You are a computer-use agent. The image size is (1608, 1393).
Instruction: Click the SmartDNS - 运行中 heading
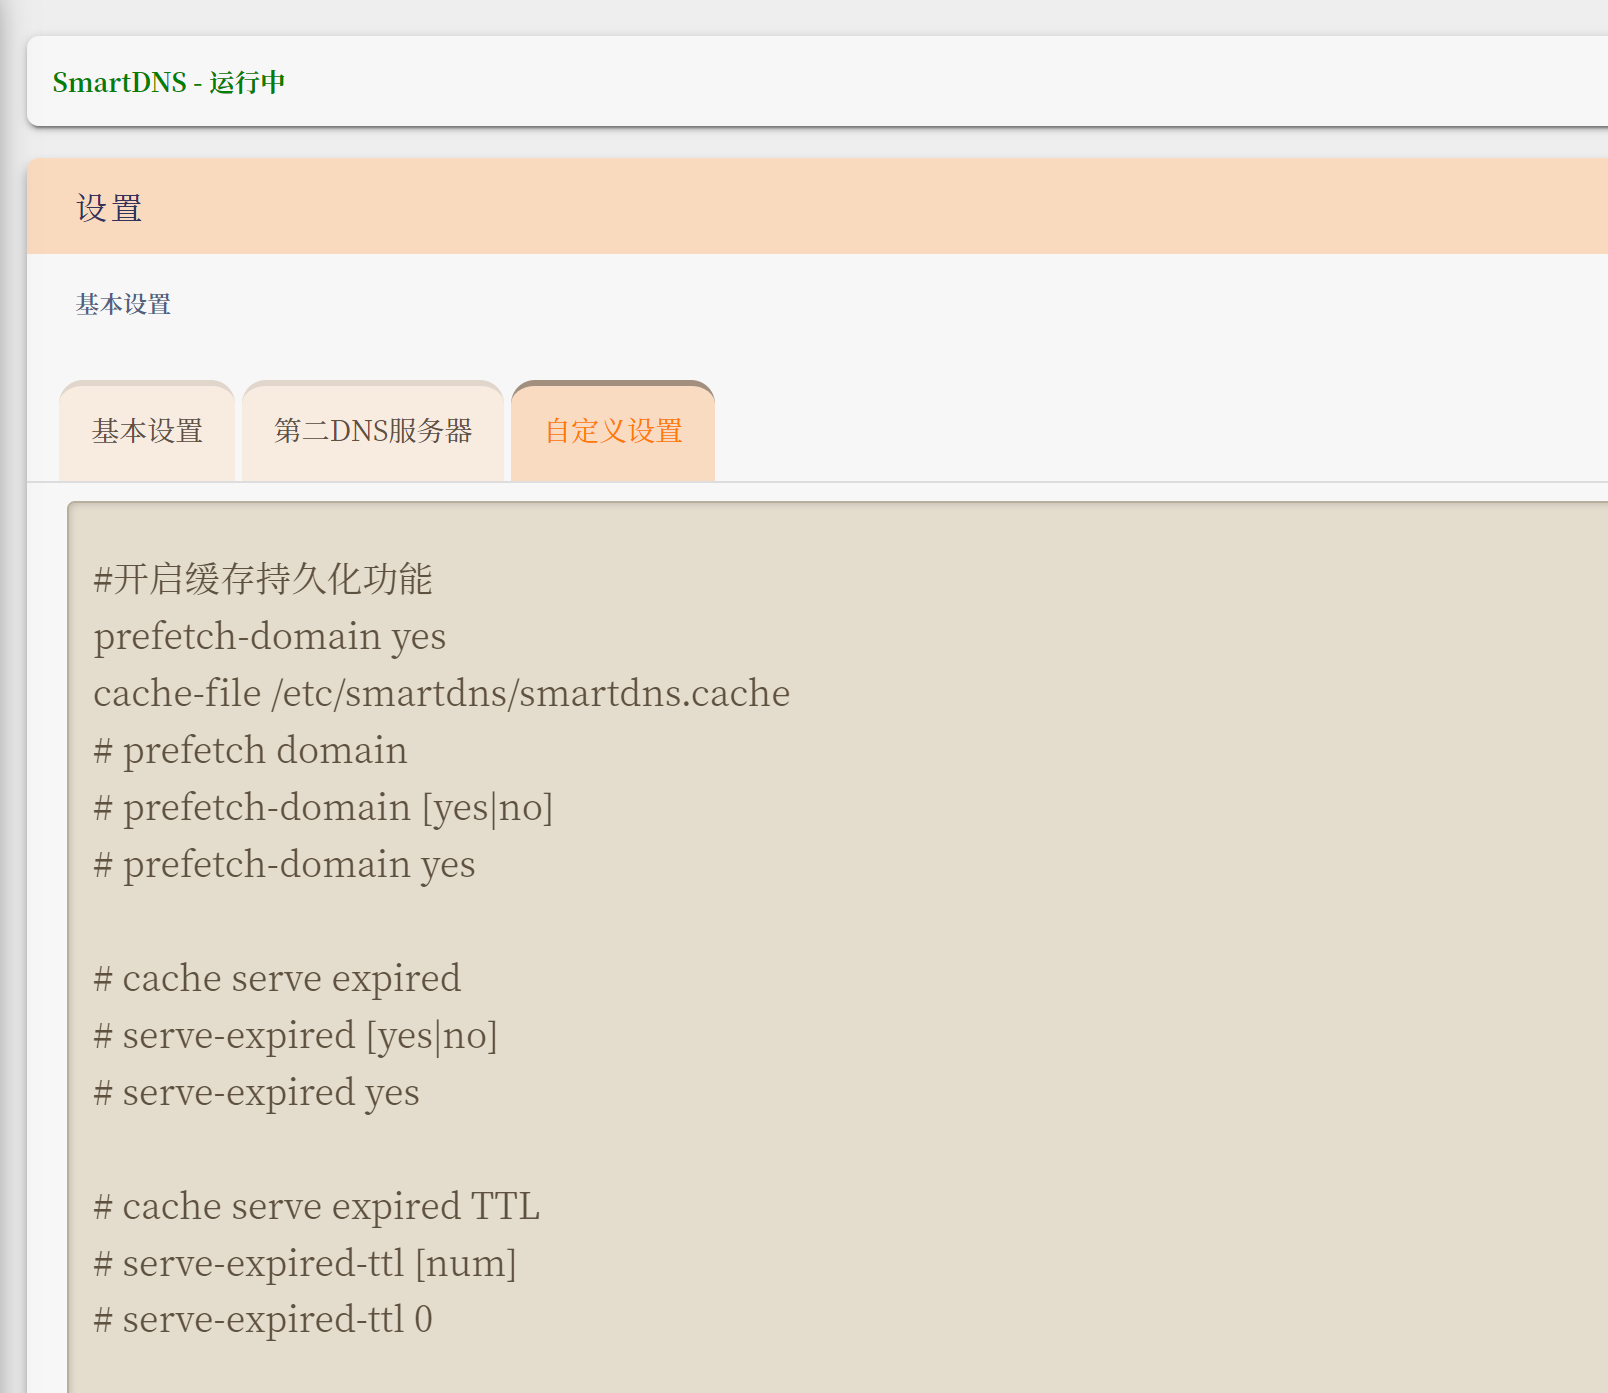tap(169, 83)
